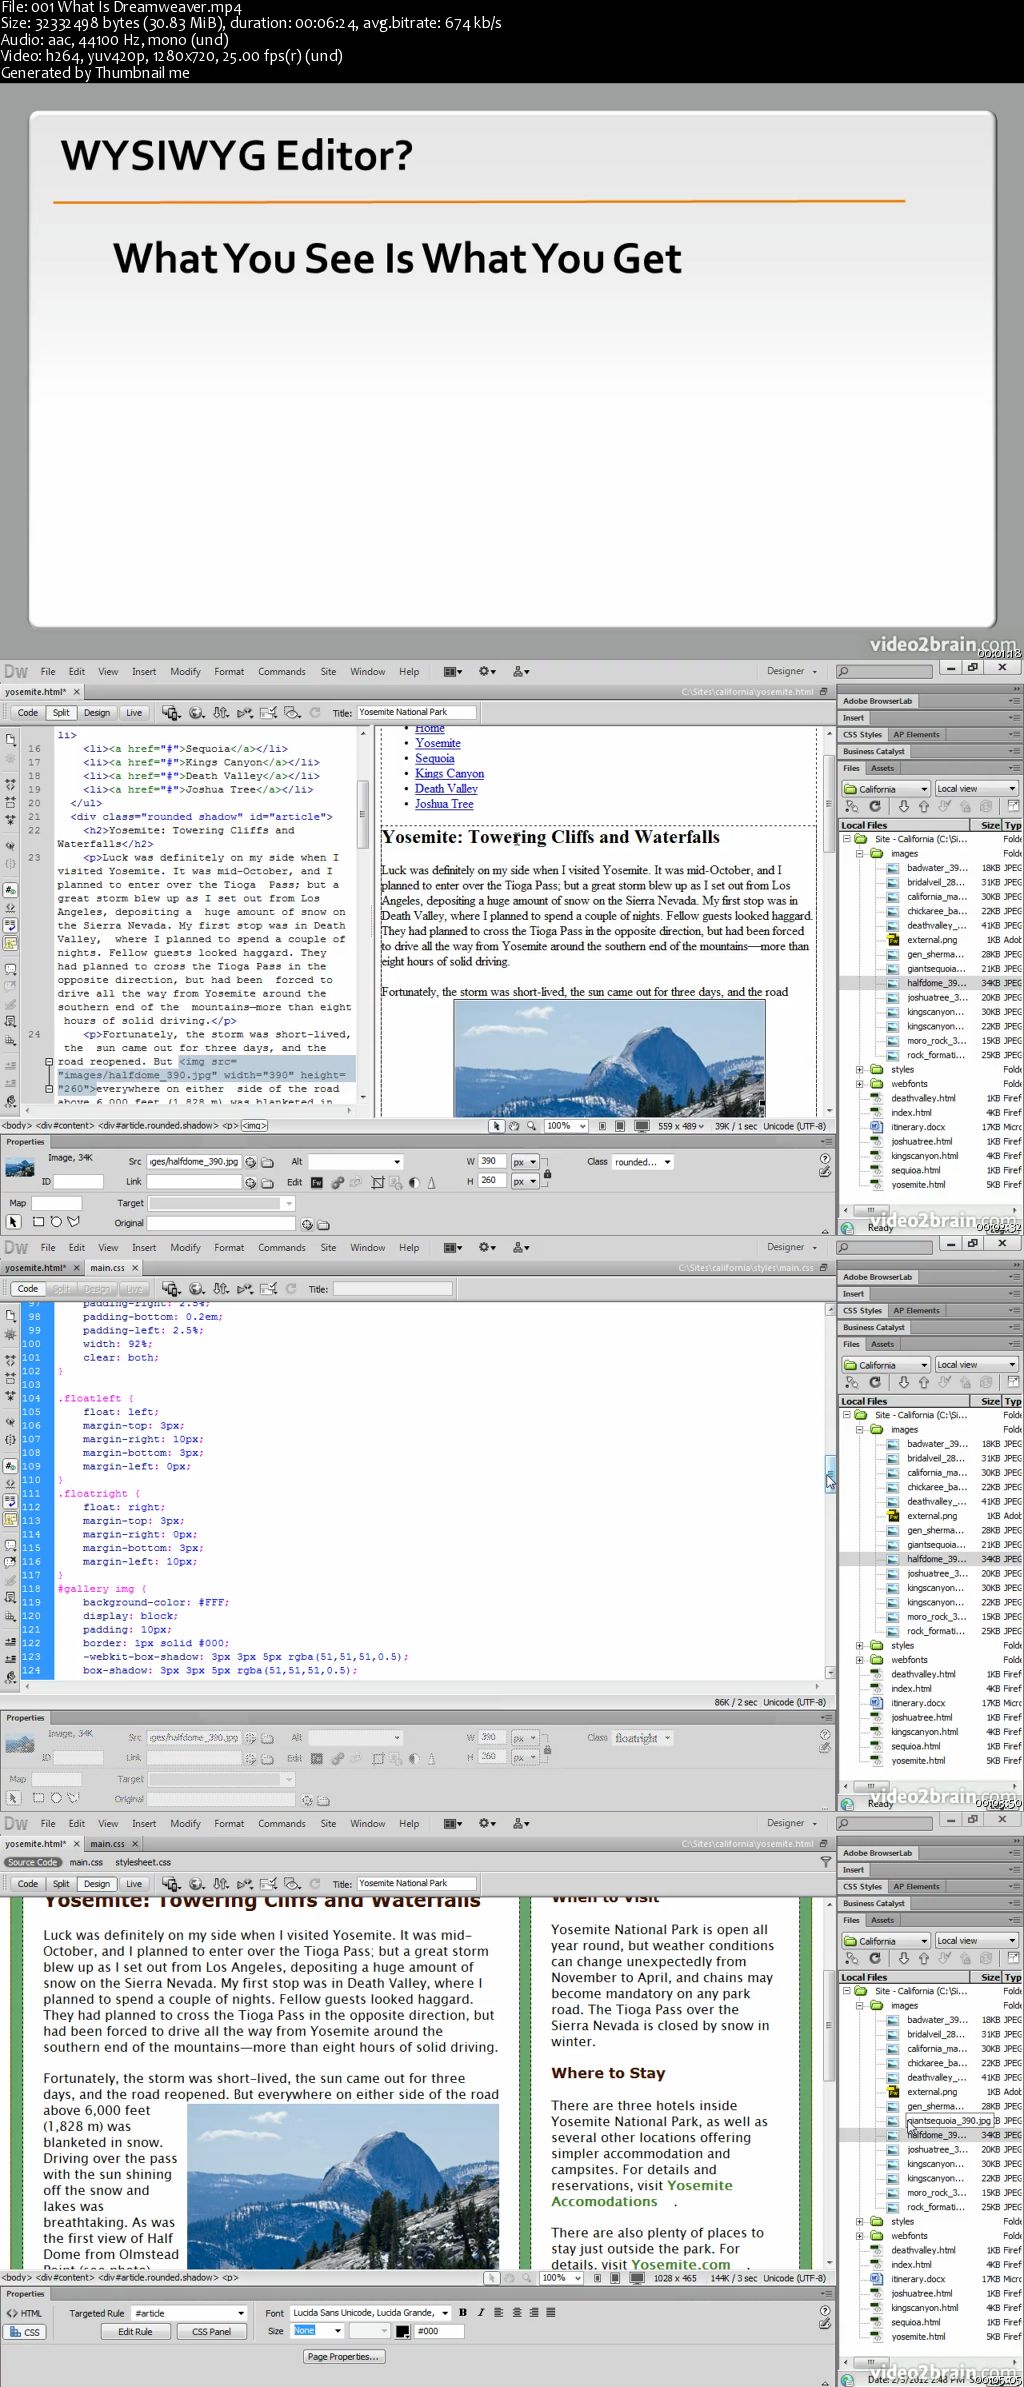Choose Polygon hotspot tool in image Properties
1024x2387 pixels.
tap(73, 1222)
